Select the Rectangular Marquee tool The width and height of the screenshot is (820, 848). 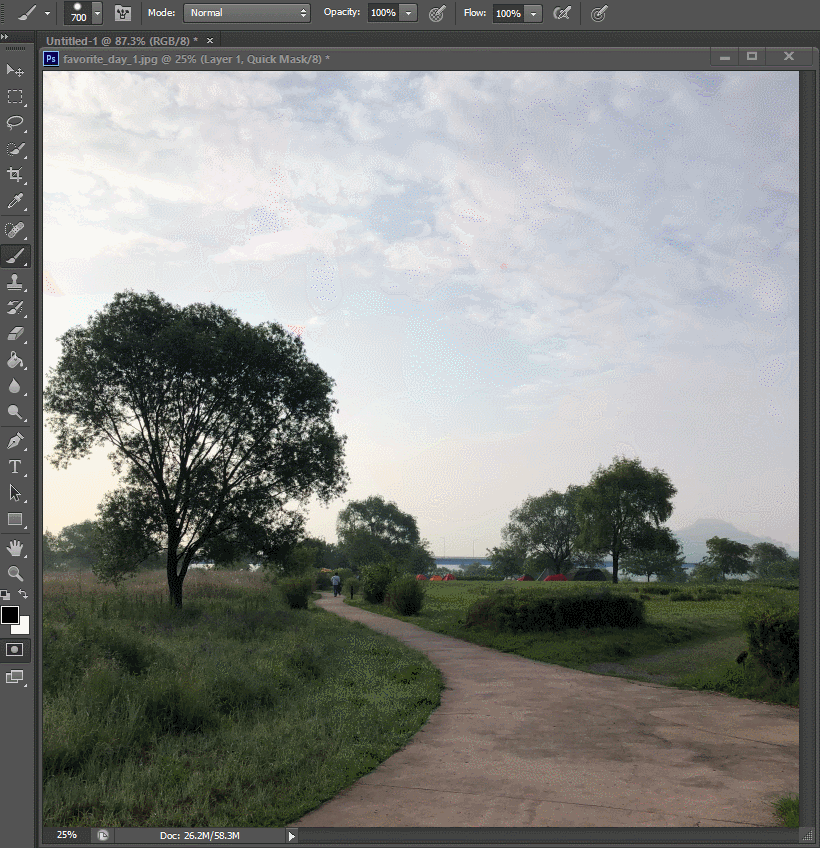[x=15, y=97]
